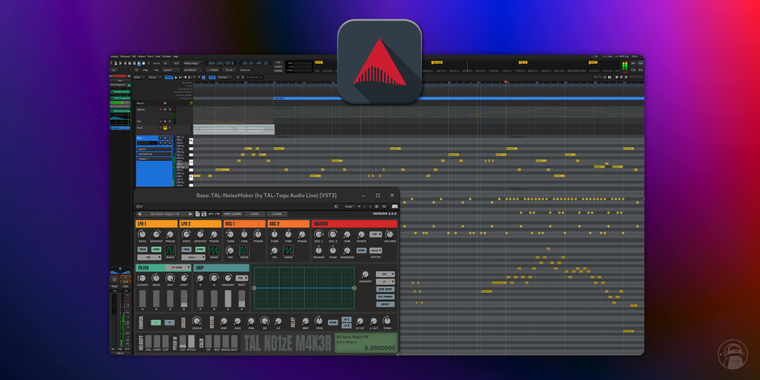Start playback with the transport Play button
Image resolution: width=760 pixels, height=380 pixels.
coord(139,63)
